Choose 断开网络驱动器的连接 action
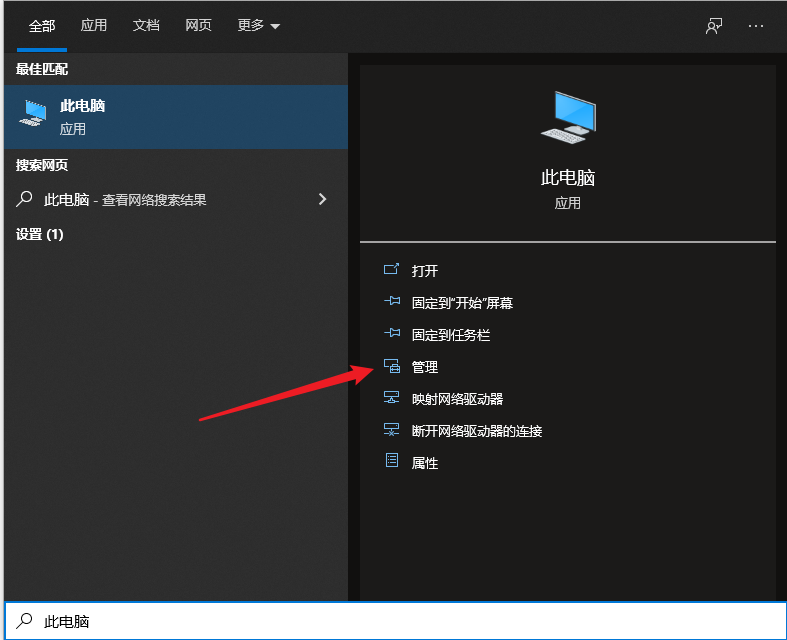This screenshot has height=640, width=787. click(477, 431)
